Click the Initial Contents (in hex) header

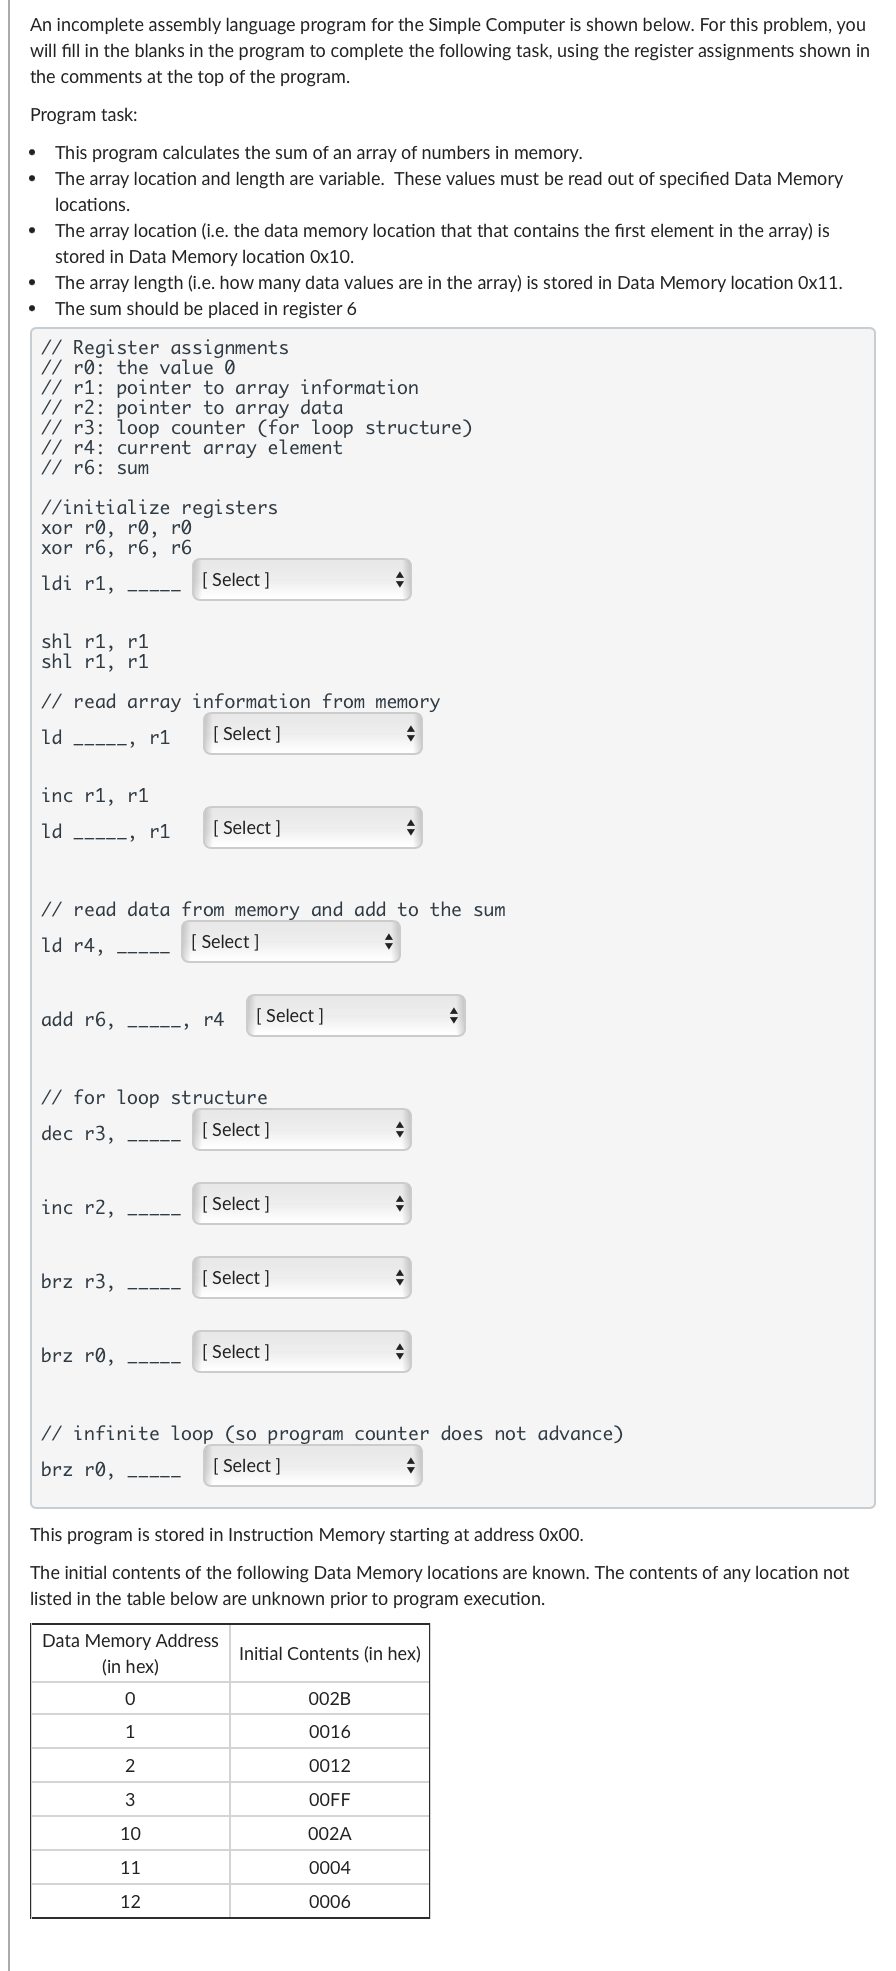point(328,1653)
